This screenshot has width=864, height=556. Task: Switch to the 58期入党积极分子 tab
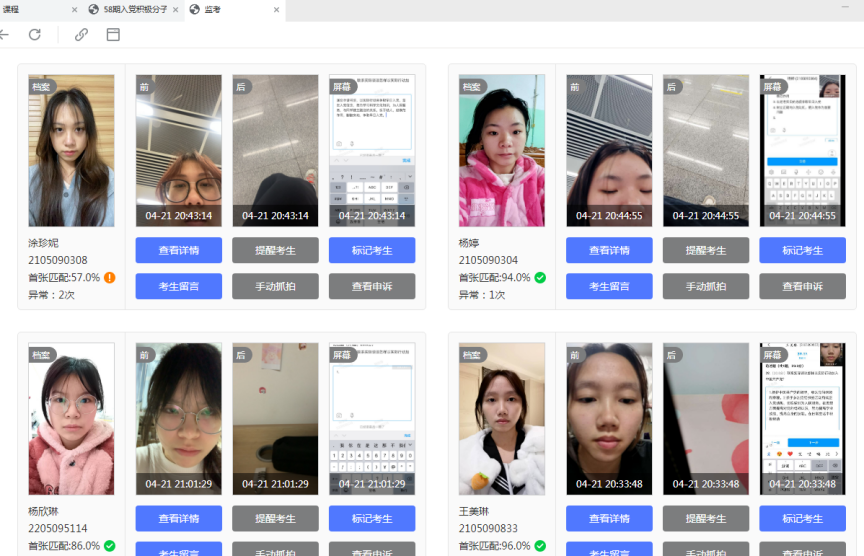[132, 9]
